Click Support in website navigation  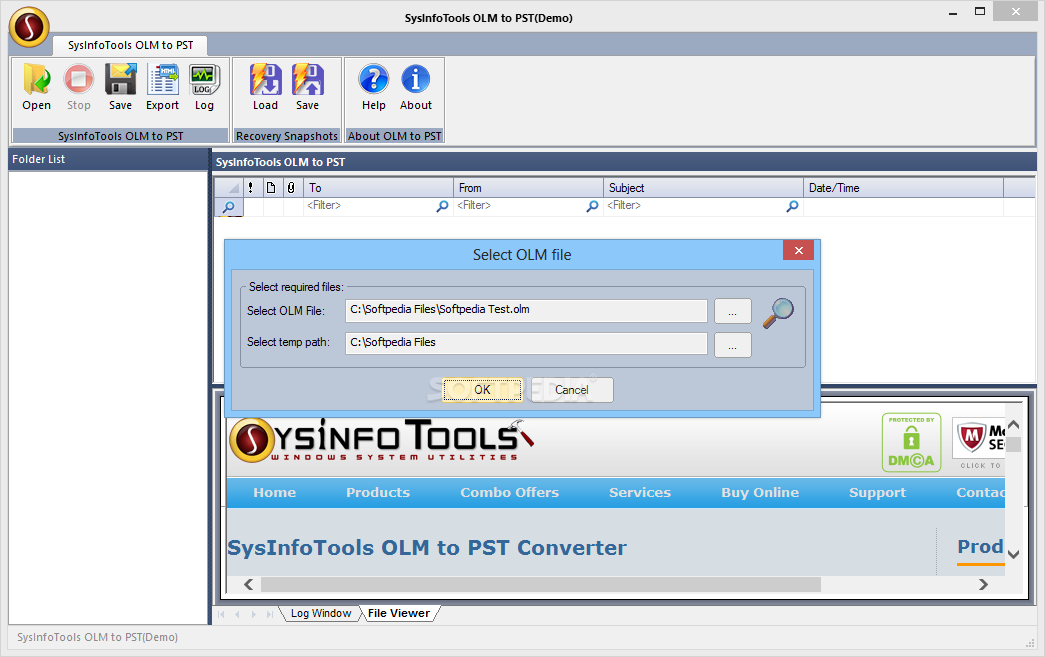(877, 492)
